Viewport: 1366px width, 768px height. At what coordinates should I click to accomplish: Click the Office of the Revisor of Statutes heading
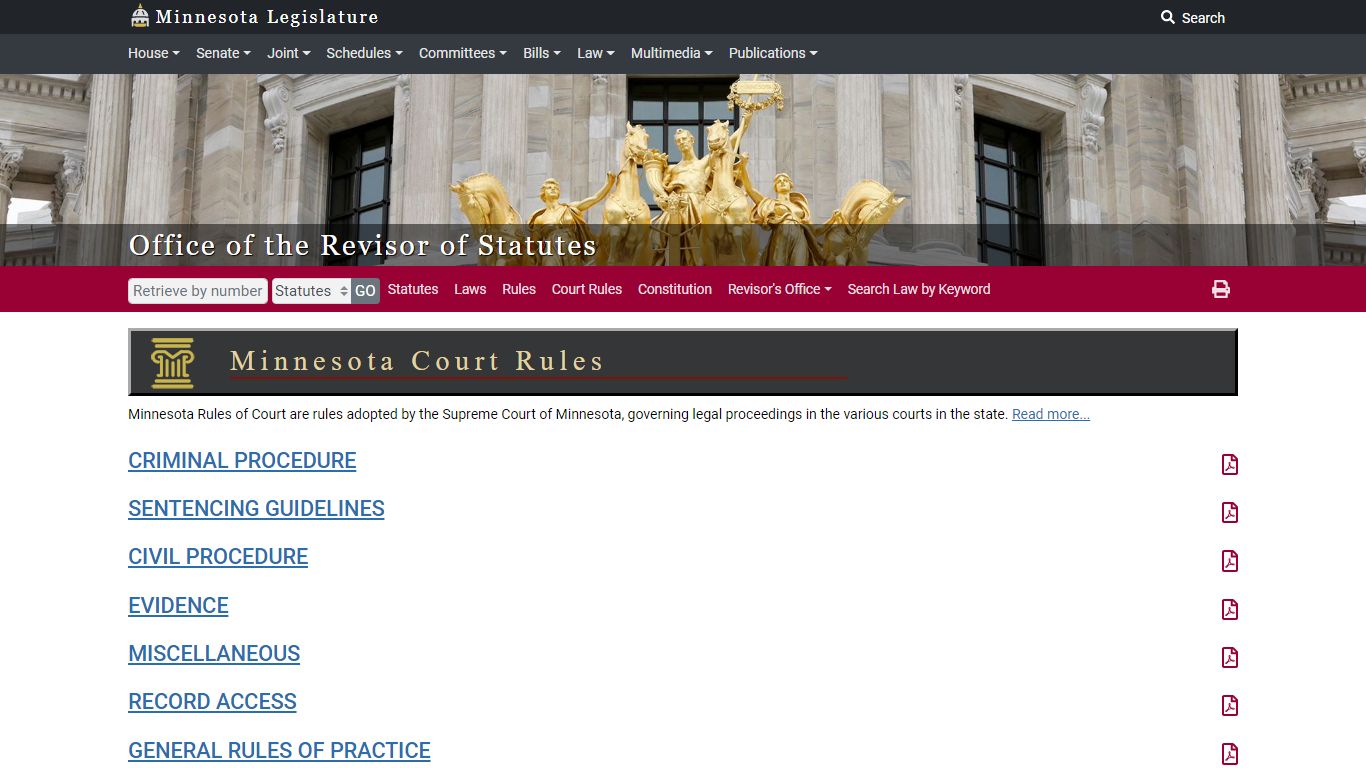pos(362,245)
